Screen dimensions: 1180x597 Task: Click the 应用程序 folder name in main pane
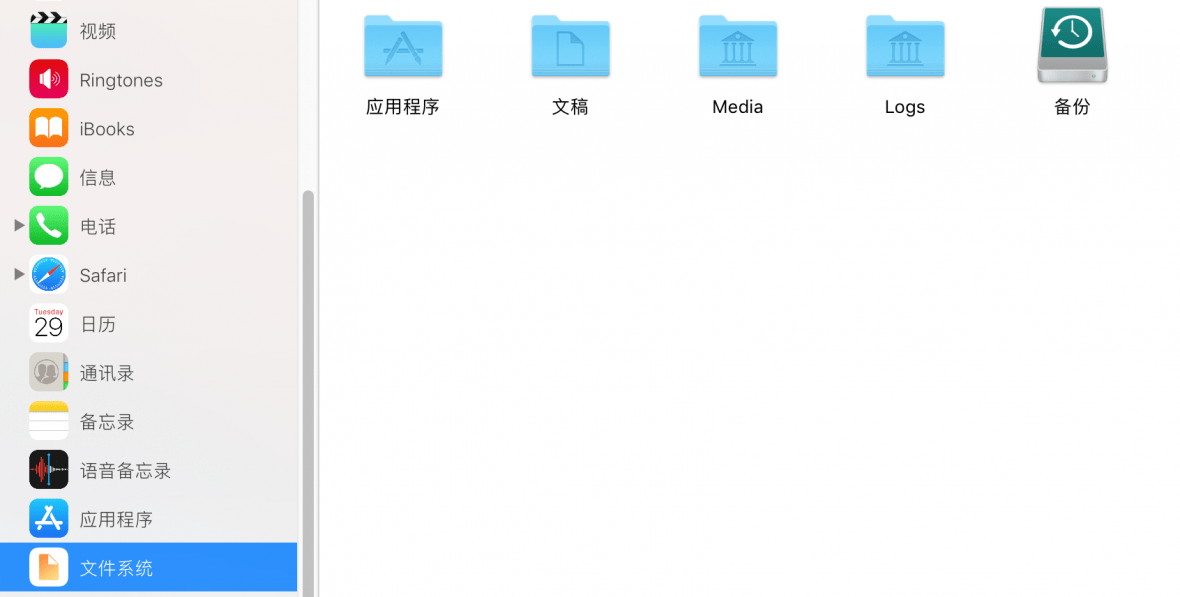403,107
